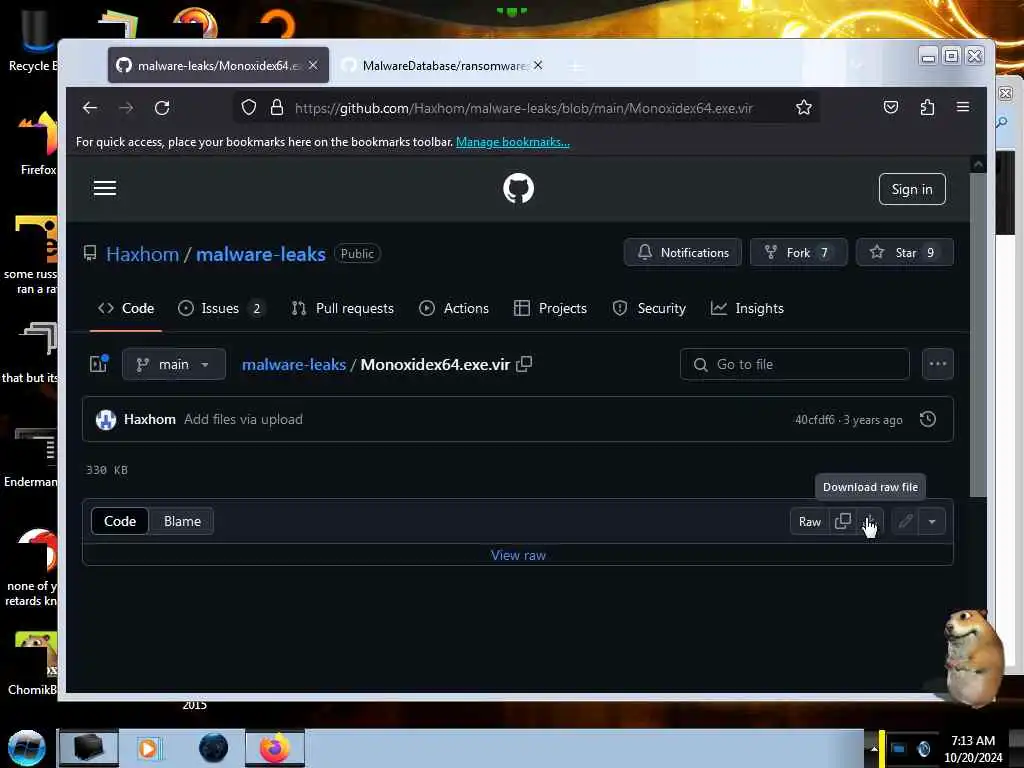The width and height of the screenshot is (1024, 768).
Task: Open the View raw link
Action: 518,555
